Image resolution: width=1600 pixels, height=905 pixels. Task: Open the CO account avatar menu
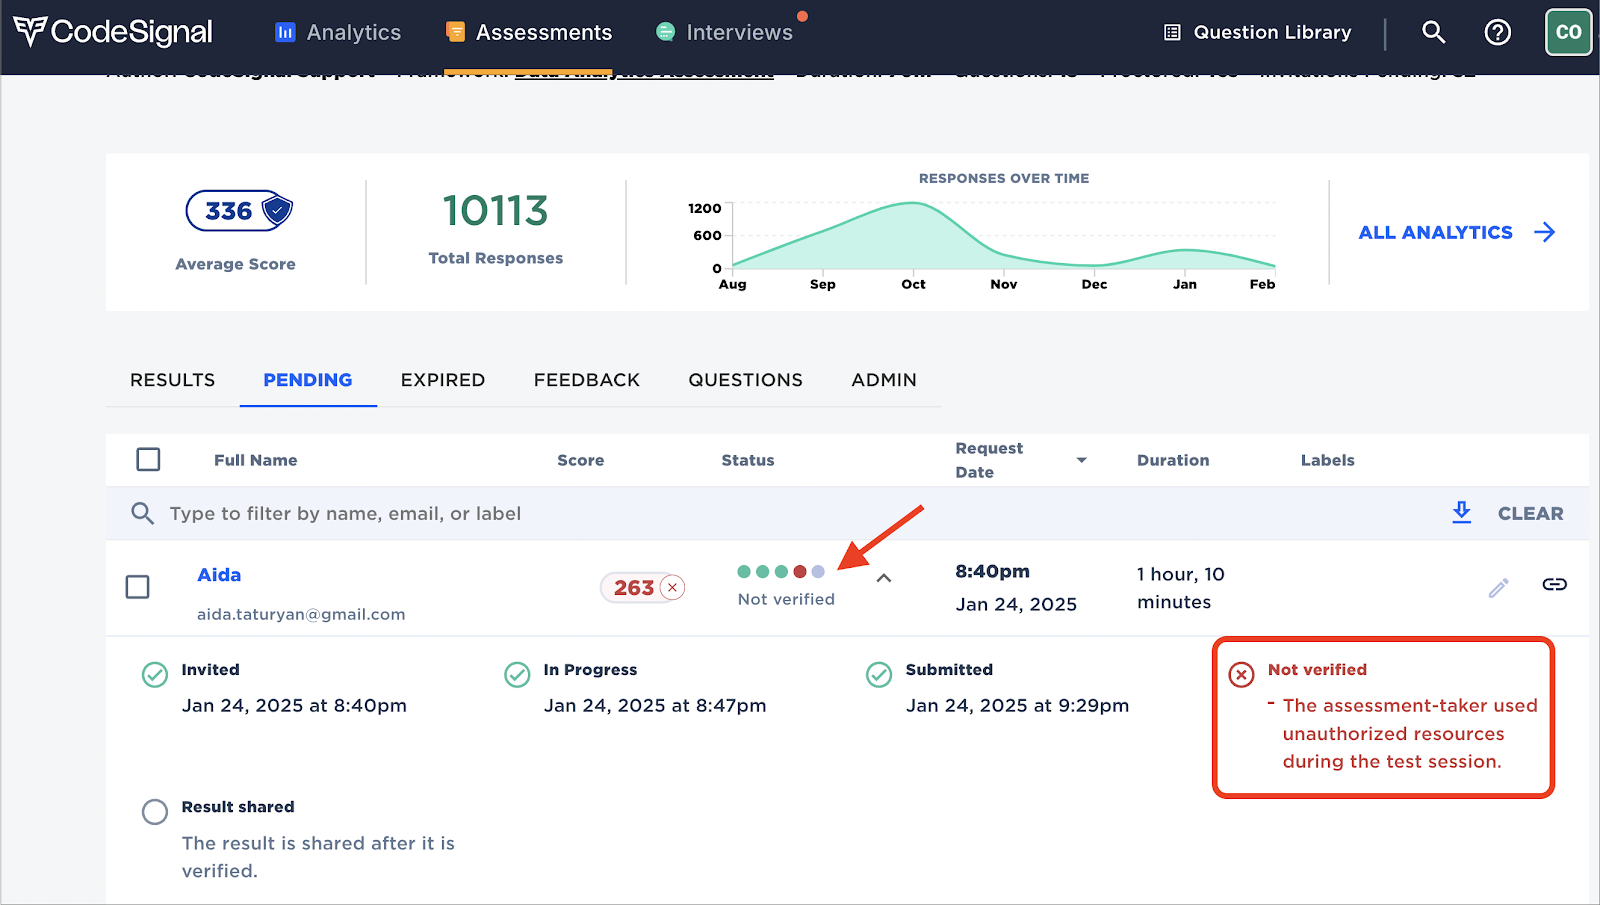point(1568,32)
